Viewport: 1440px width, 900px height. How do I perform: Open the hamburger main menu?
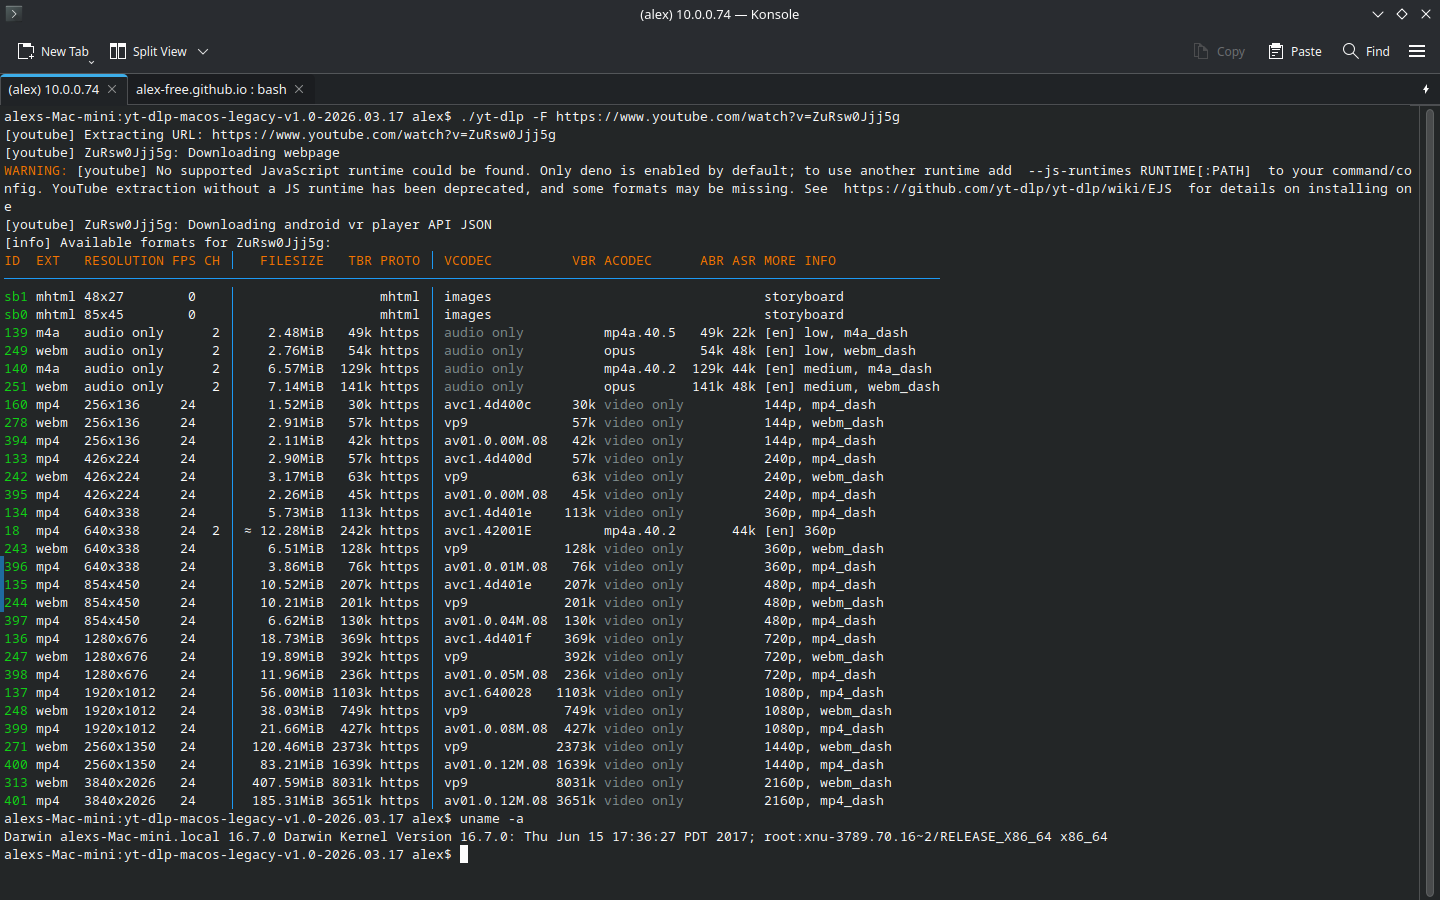1417,51
